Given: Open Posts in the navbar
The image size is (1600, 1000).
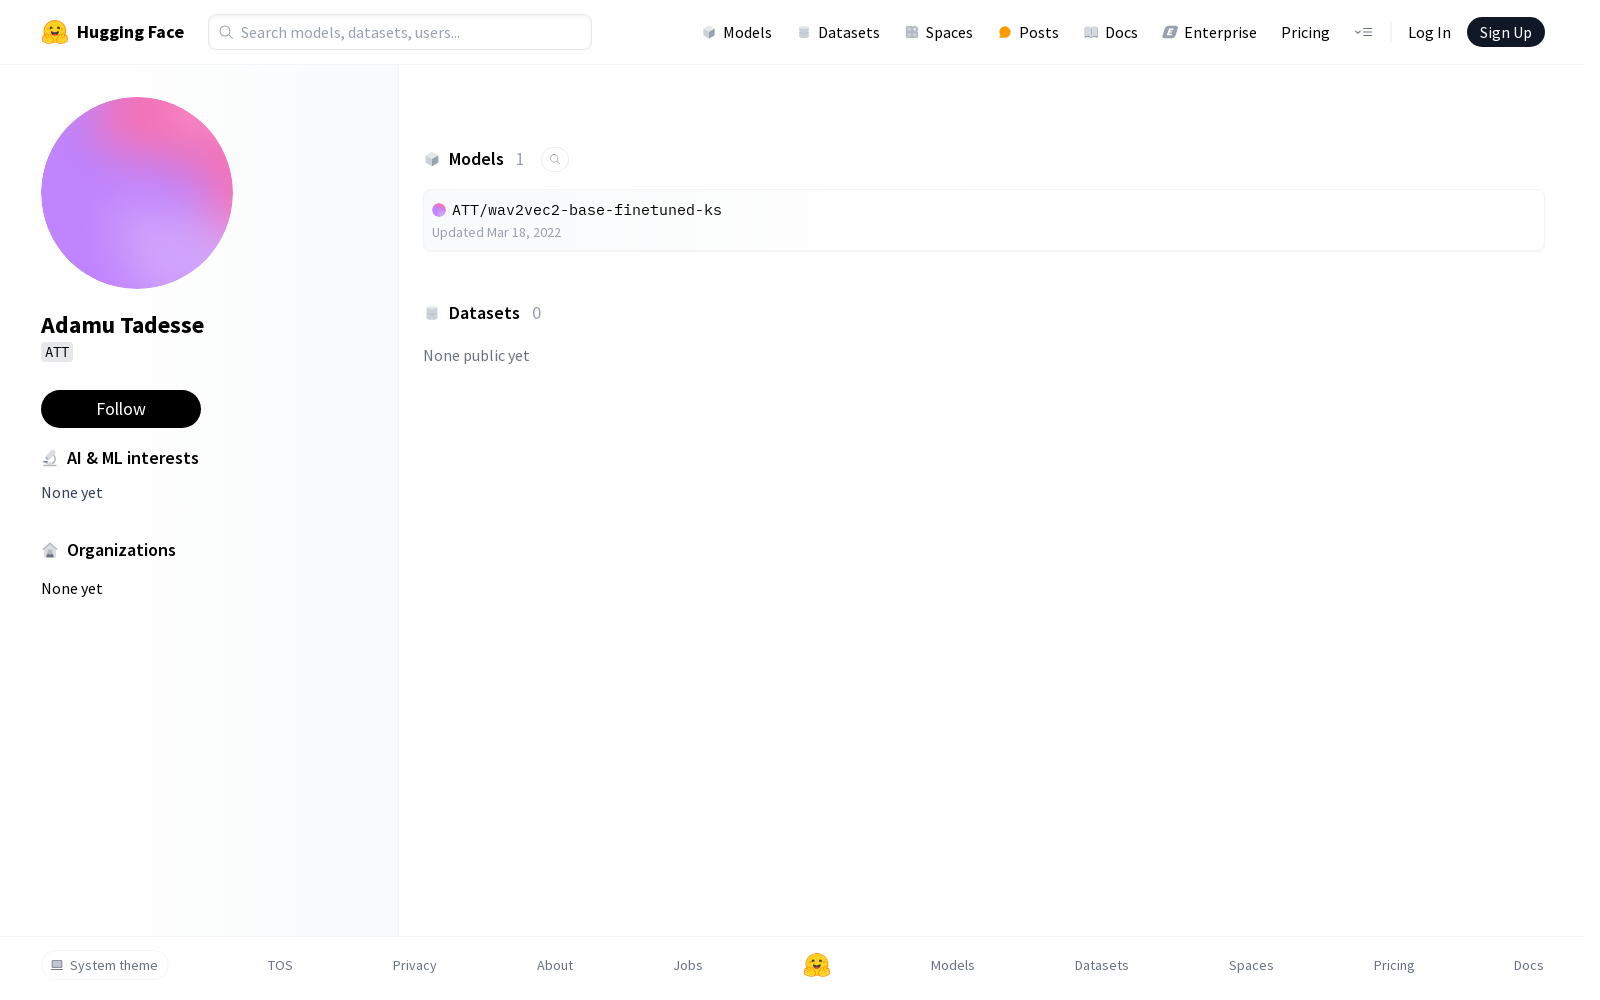Looking at the screenshot, I should (1028, 33).
